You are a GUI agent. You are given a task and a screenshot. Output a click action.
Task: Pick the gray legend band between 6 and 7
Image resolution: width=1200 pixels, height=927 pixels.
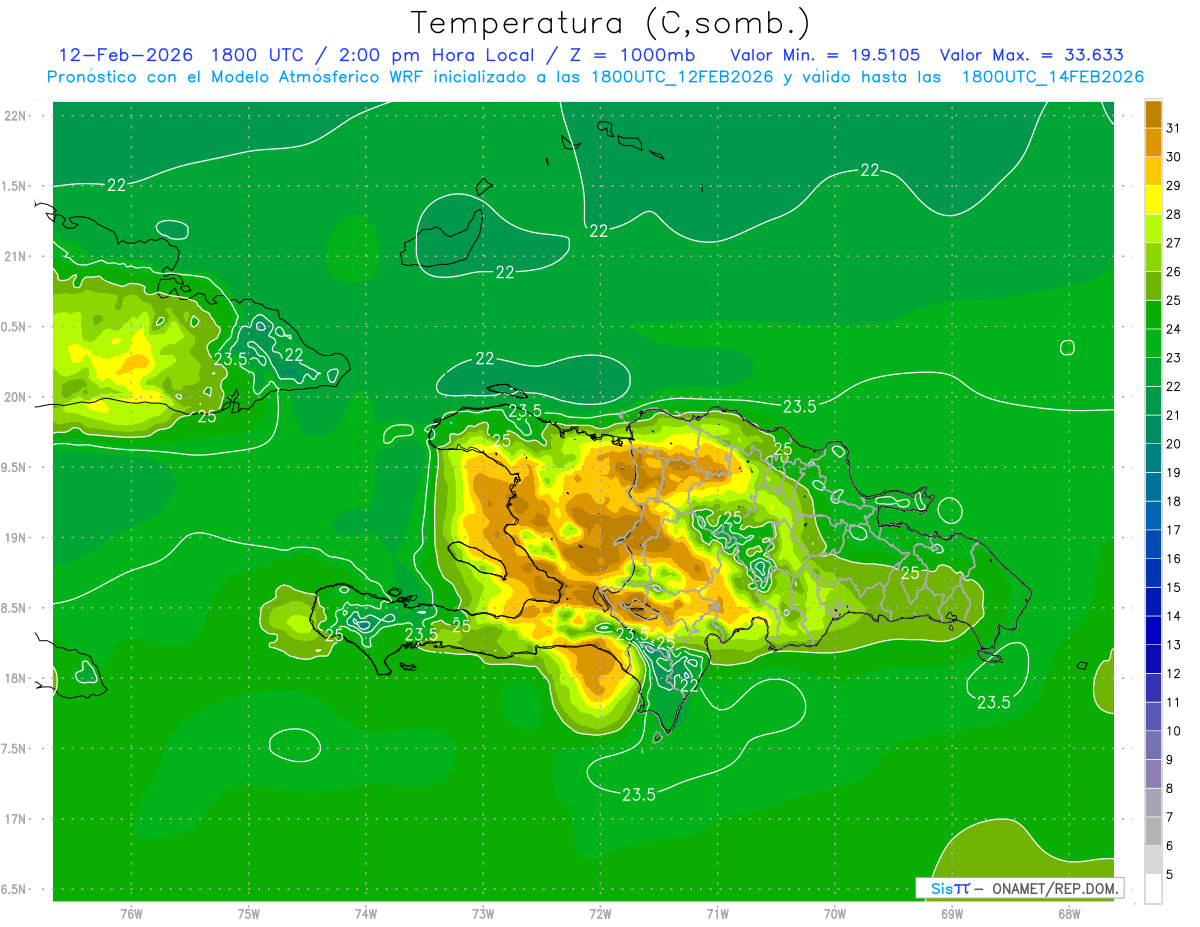1153,831
